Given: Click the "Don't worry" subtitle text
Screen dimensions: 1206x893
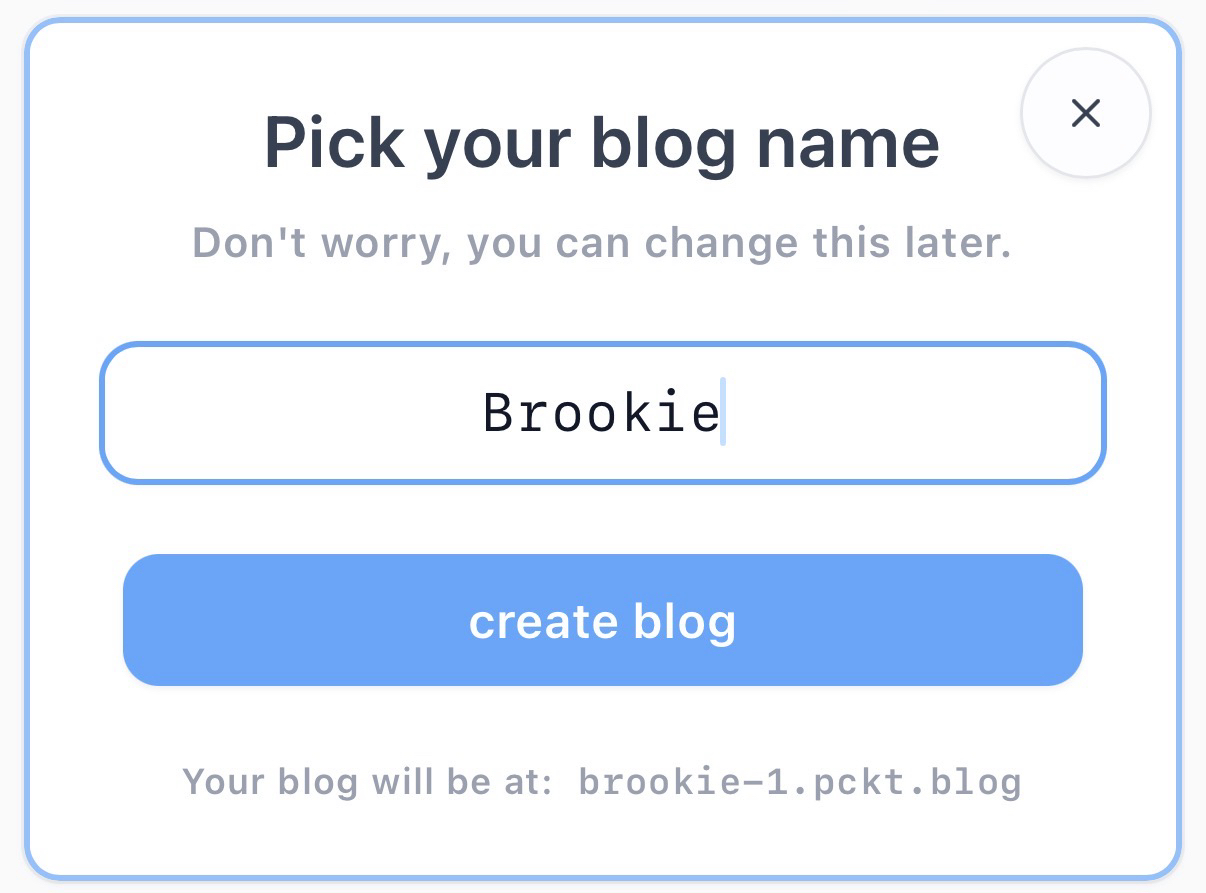Looking at the screenshot, I should (x=601, y=243).
